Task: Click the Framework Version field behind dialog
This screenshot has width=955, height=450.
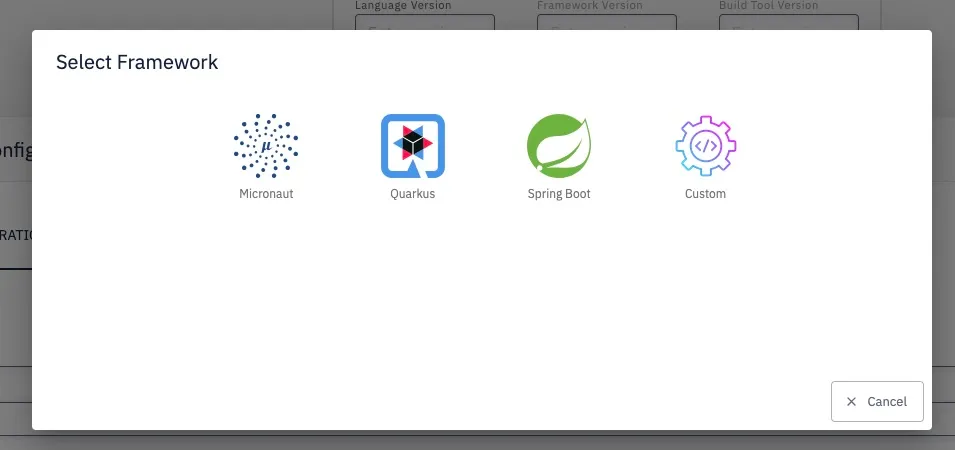Action: click(x=607, y=23)
